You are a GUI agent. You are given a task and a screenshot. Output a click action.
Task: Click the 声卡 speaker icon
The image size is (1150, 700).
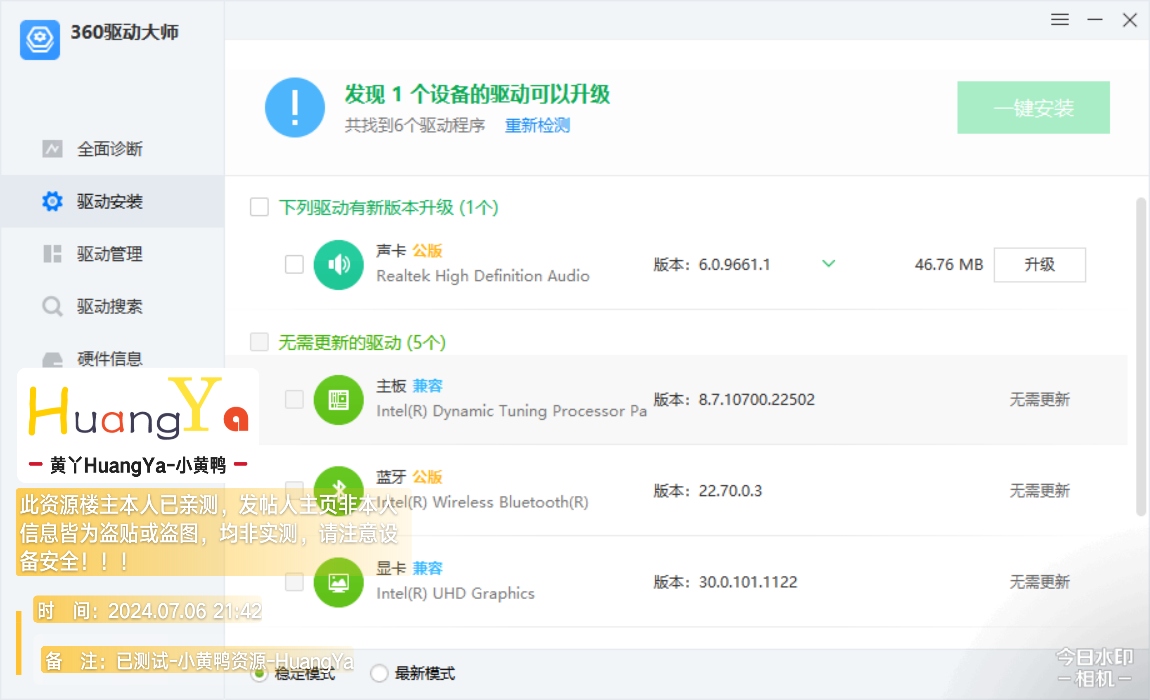338,265
